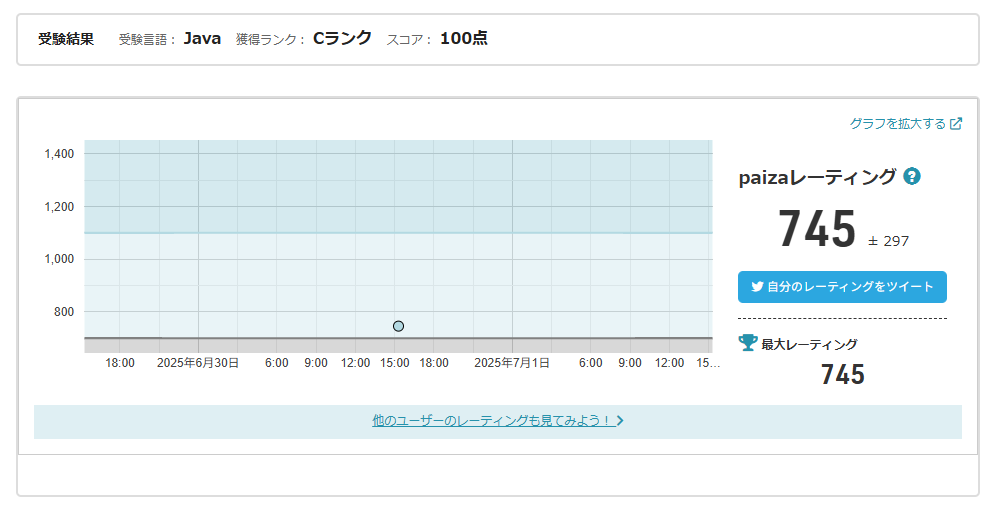Click the 2025年7月1日 date label on the axis
Image resolution: width=990 pixels, height=514 pixels.
(x=512, y=363)
